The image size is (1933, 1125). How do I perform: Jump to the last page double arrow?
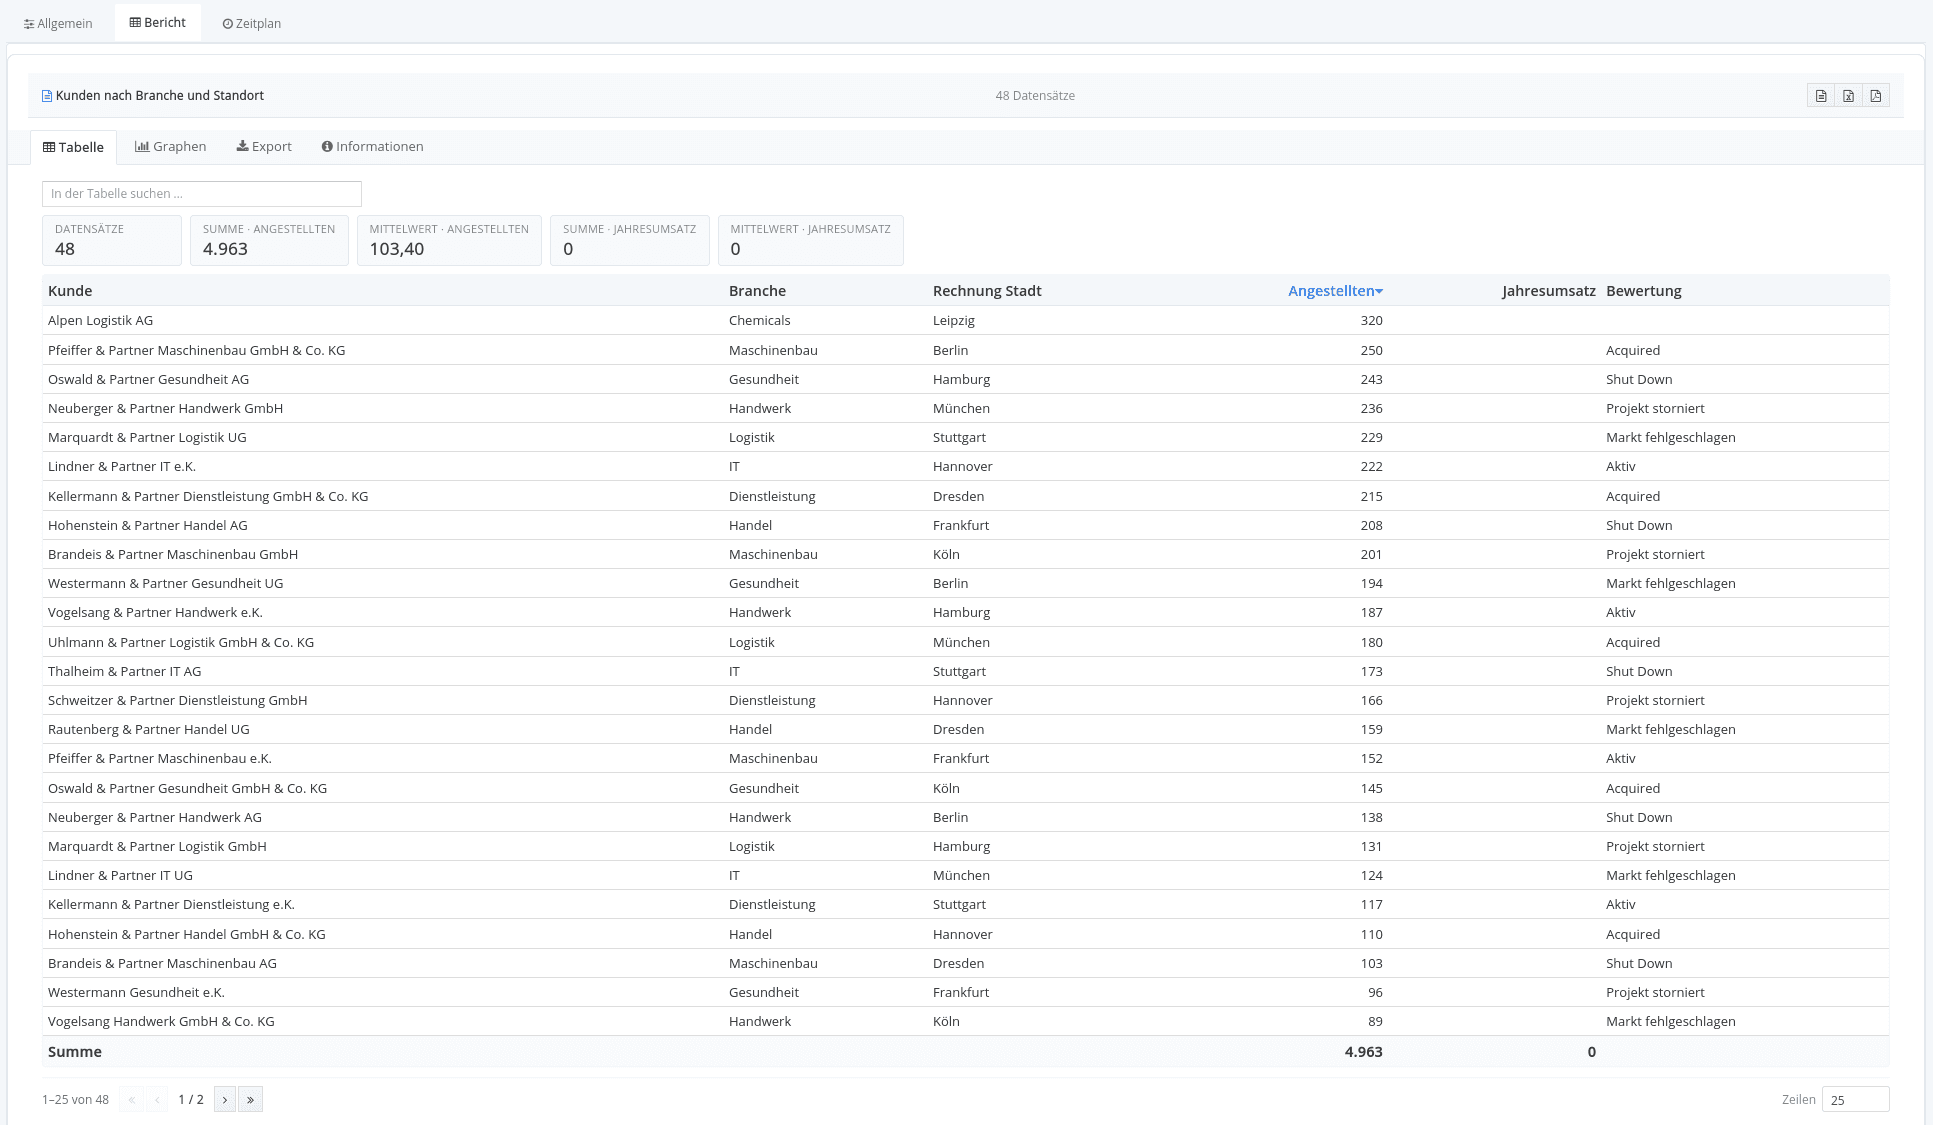tap(250, 1099)
